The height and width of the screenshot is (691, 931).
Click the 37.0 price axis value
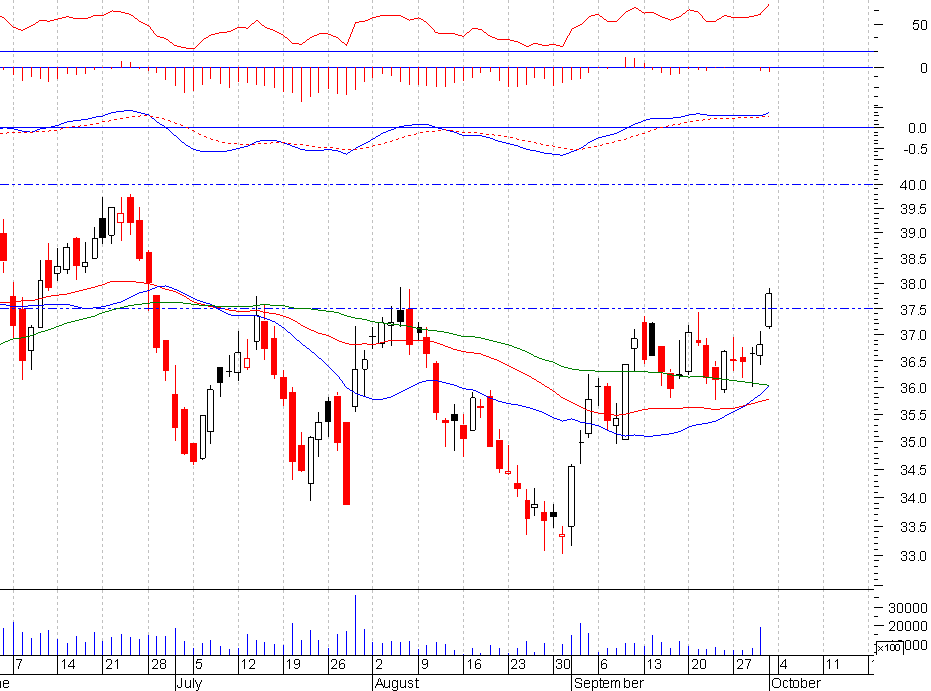913,335
